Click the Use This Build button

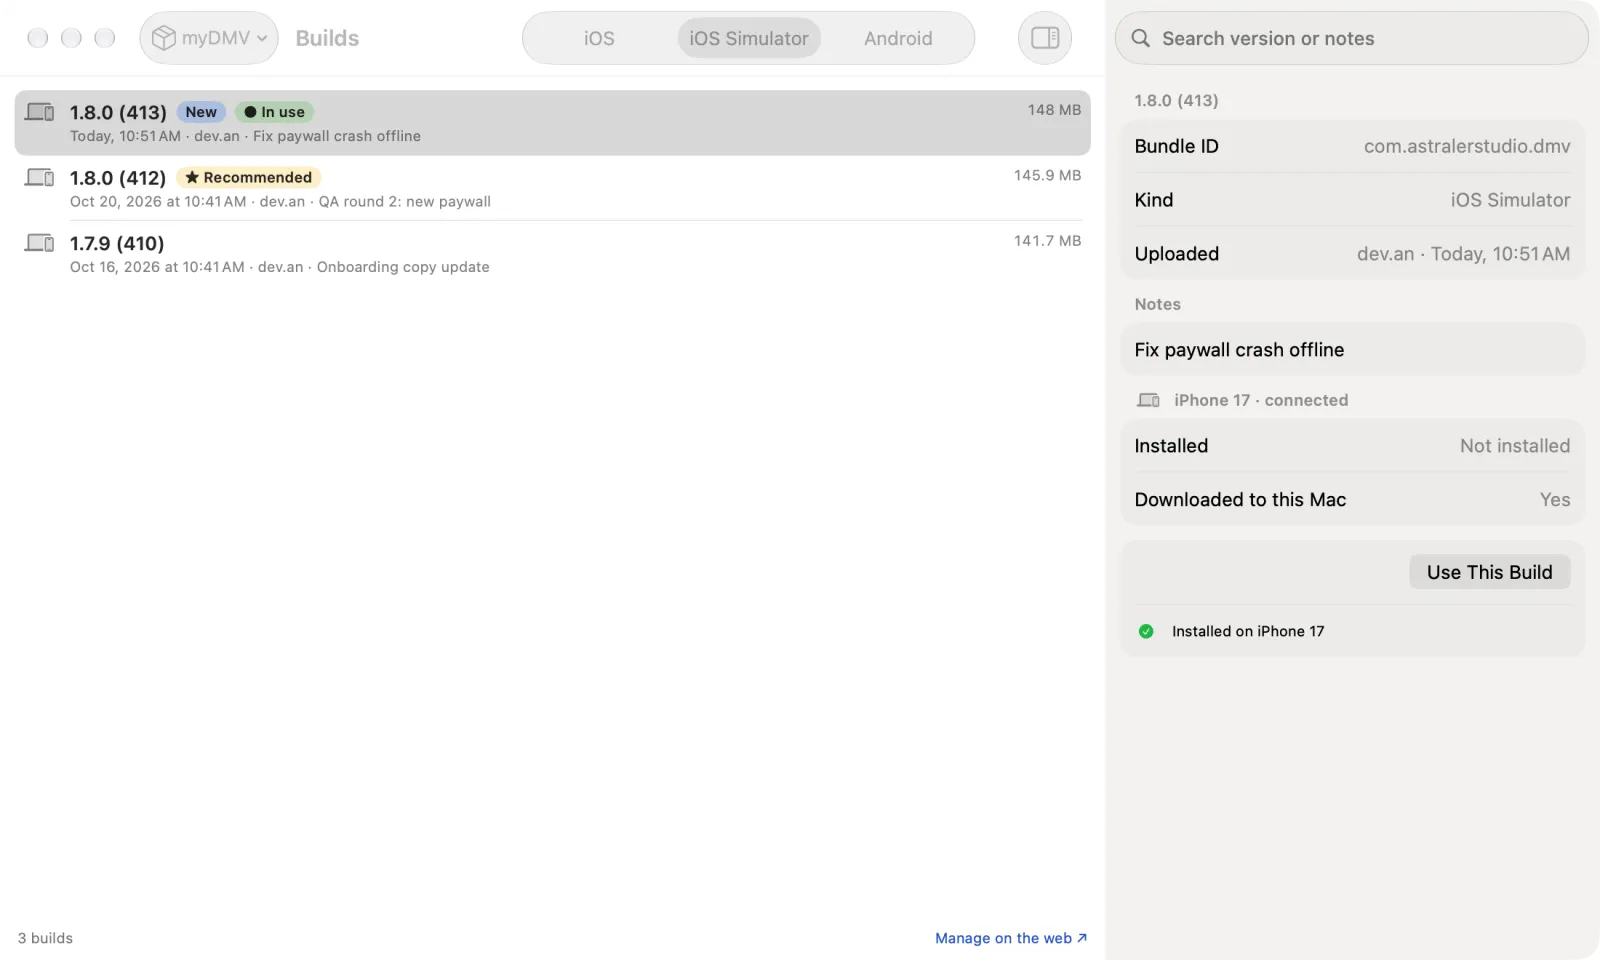click(x=1489, y=572)
